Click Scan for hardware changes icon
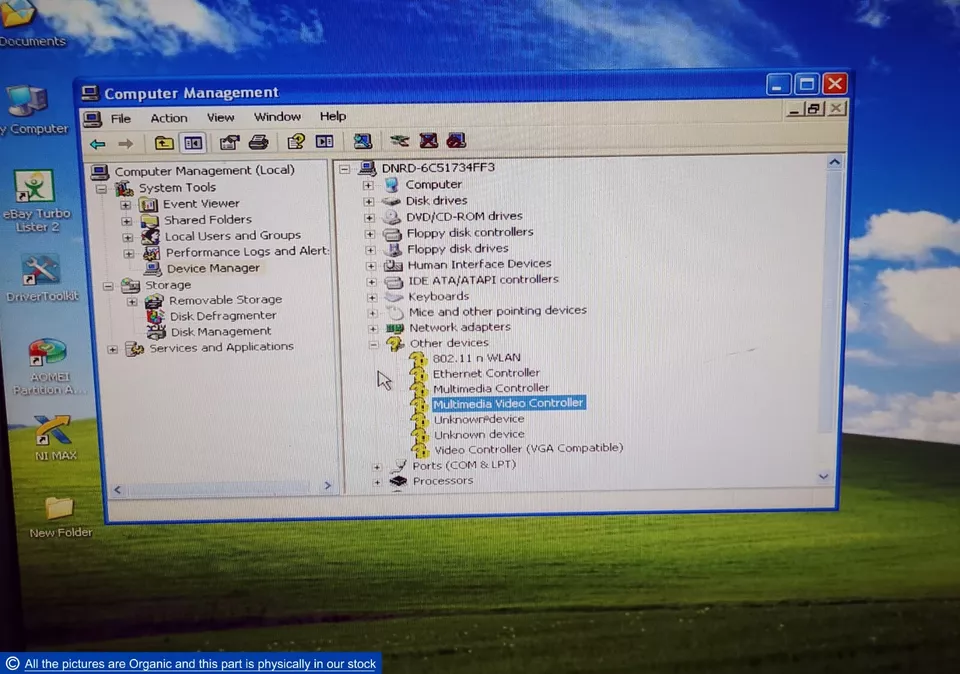The image size is (960, 674). 363,142
